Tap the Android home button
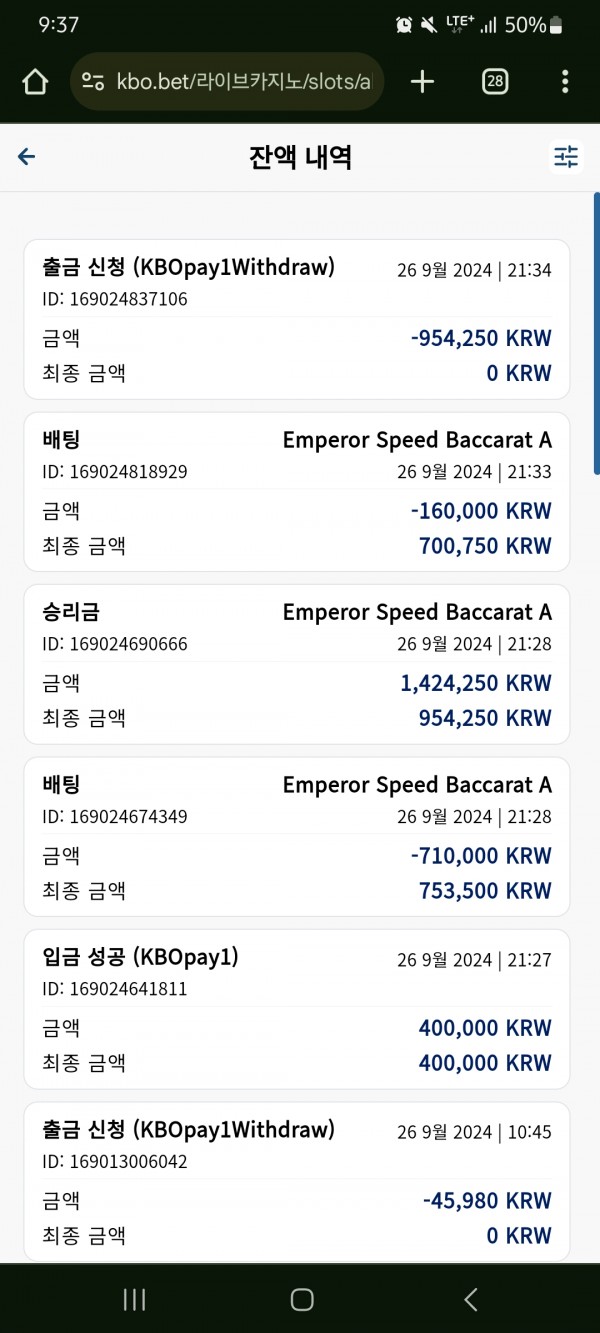Screen dimensions: 600x1333 [301, 1299]
